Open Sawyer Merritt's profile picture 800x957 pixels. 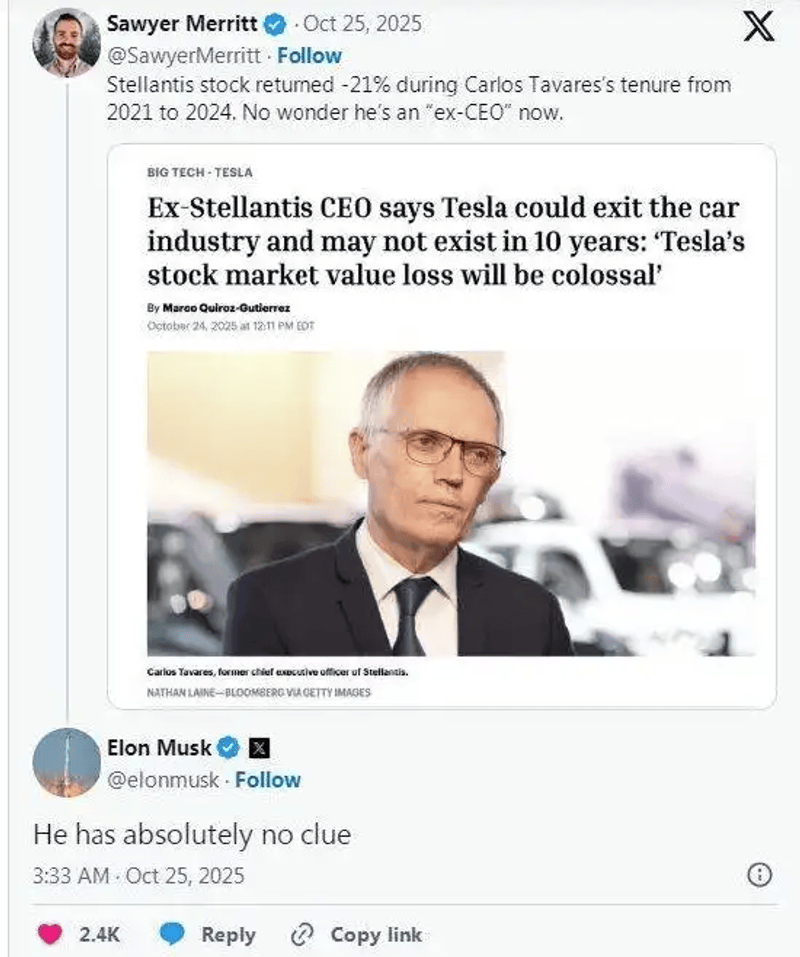(x=66, y=45)
